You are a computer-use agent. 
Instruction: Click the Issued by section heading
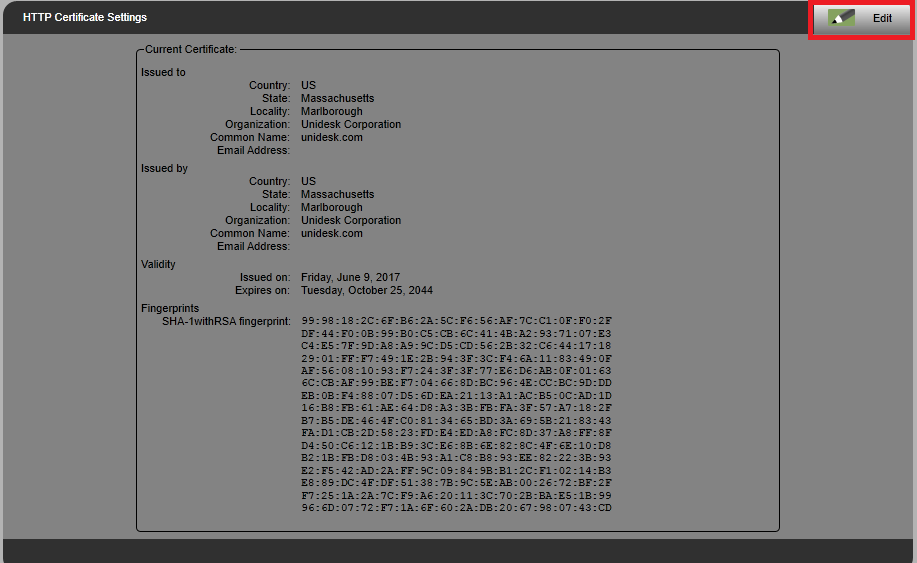164,169
